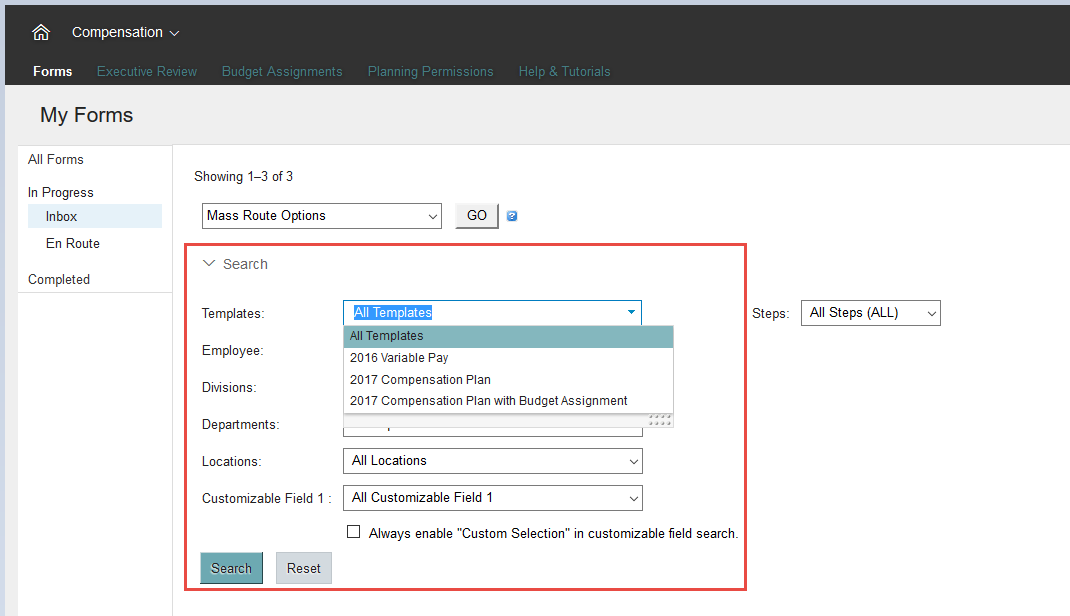The height and width of the screenshot is (616, 1070).
Task: Open the Inbox folder
Action: tap(95, 216)
